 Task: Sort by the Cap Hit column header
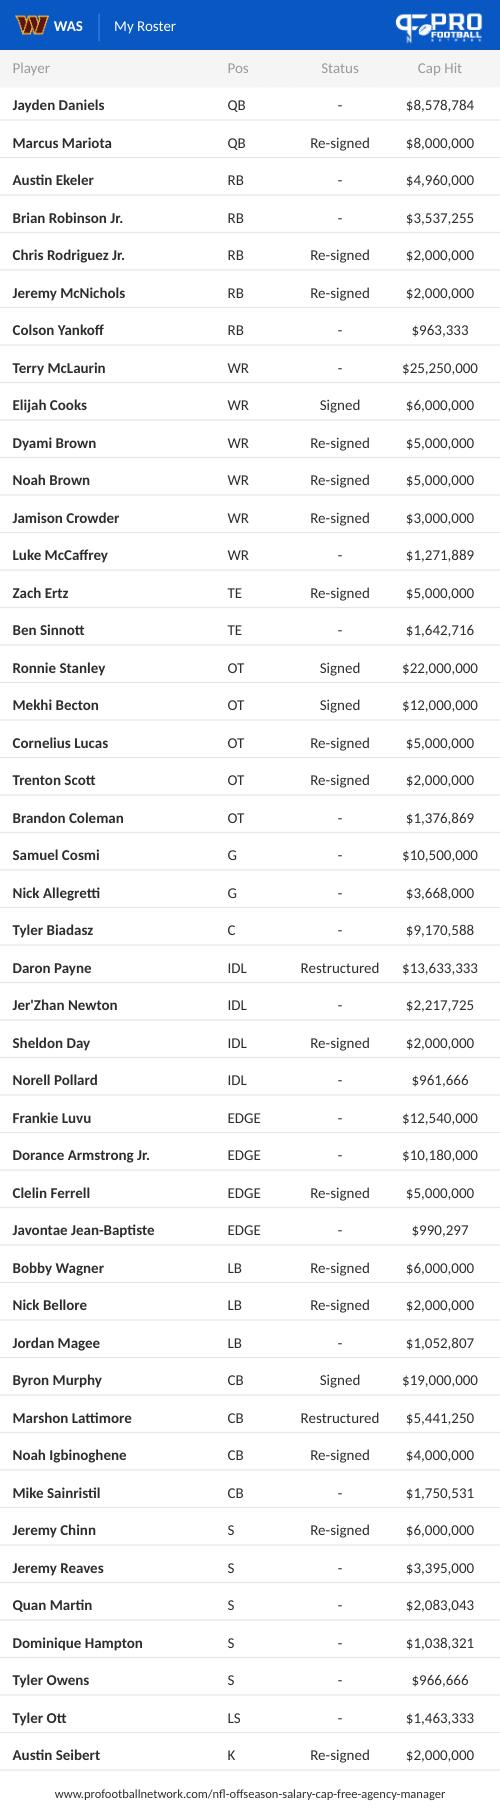pyautogui.click(x=440, y=68)
